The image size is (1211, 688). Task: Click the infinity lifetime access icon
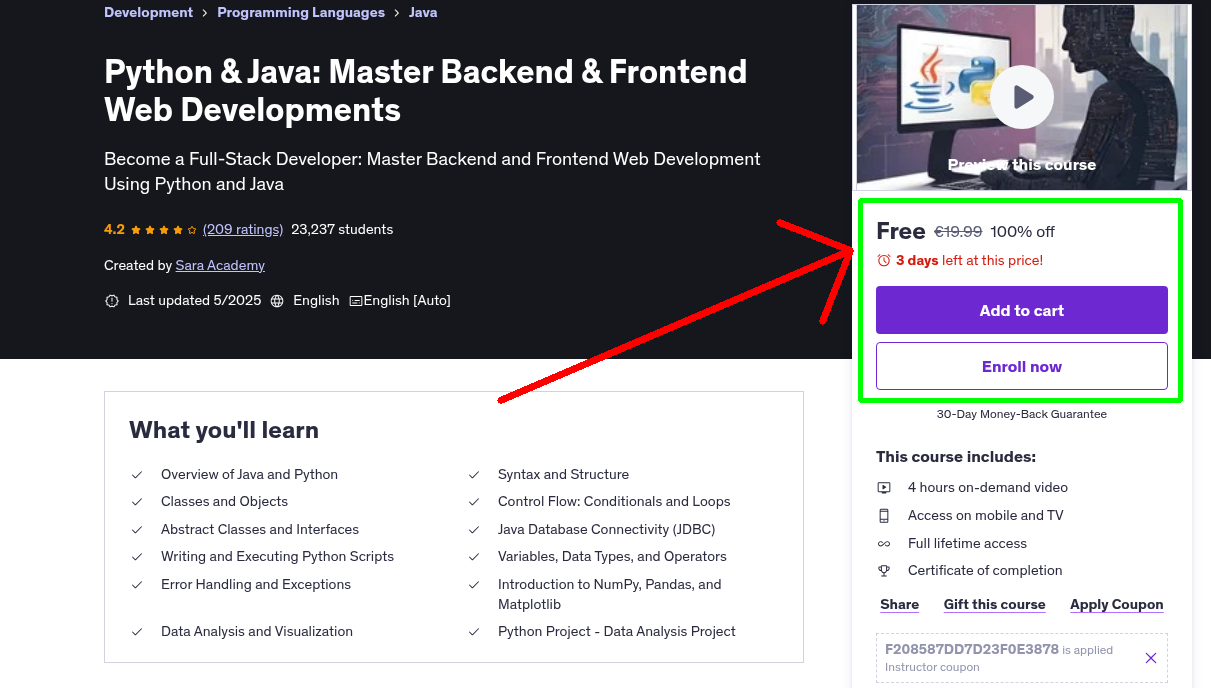pos(884,544)
